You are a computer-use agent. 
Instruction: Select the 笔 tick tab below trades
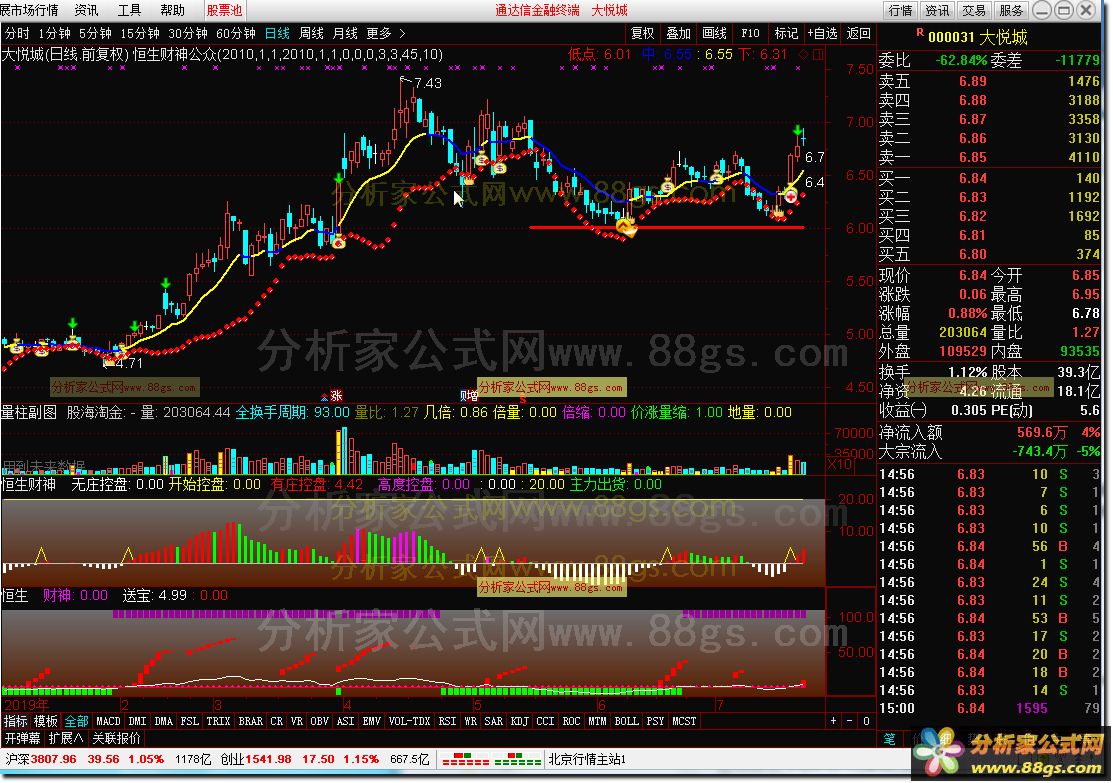click(889, 739)
